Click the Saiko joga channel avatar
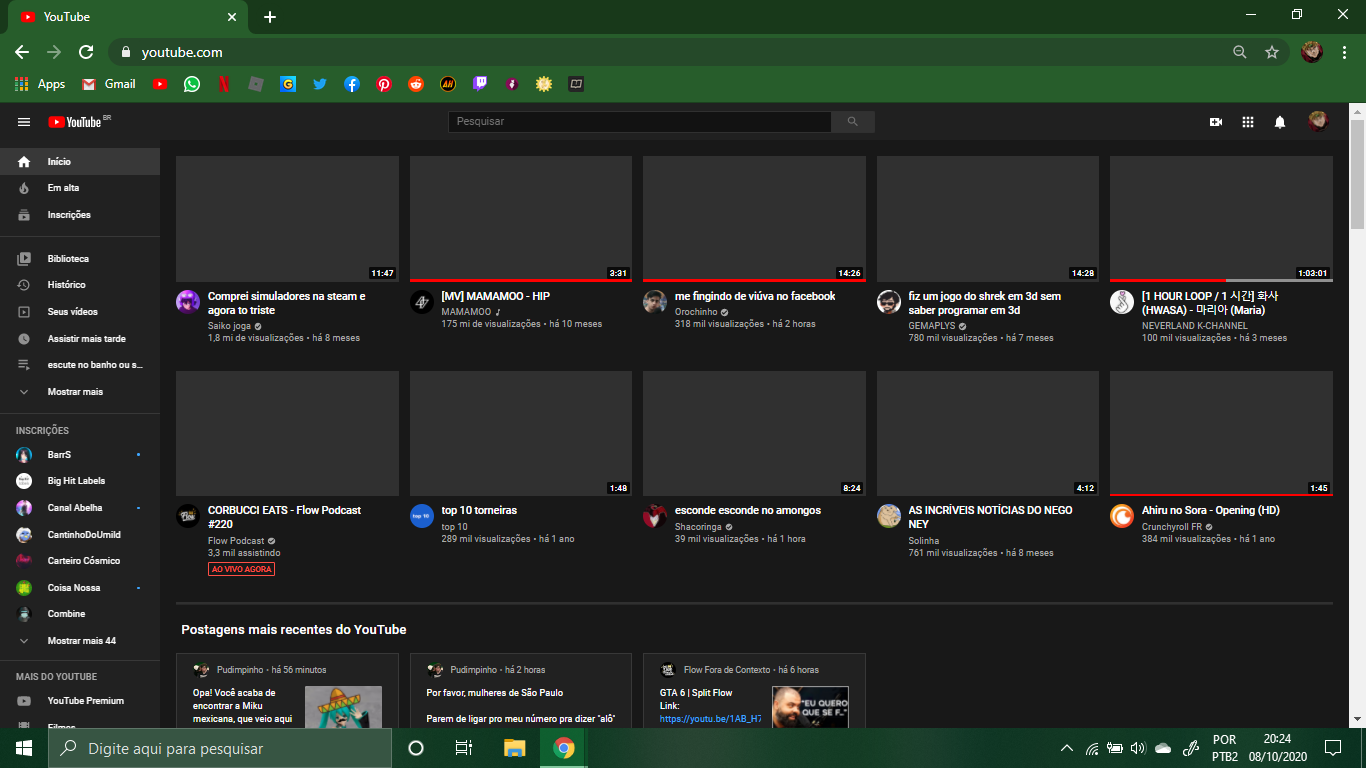 tap(188, 302)
